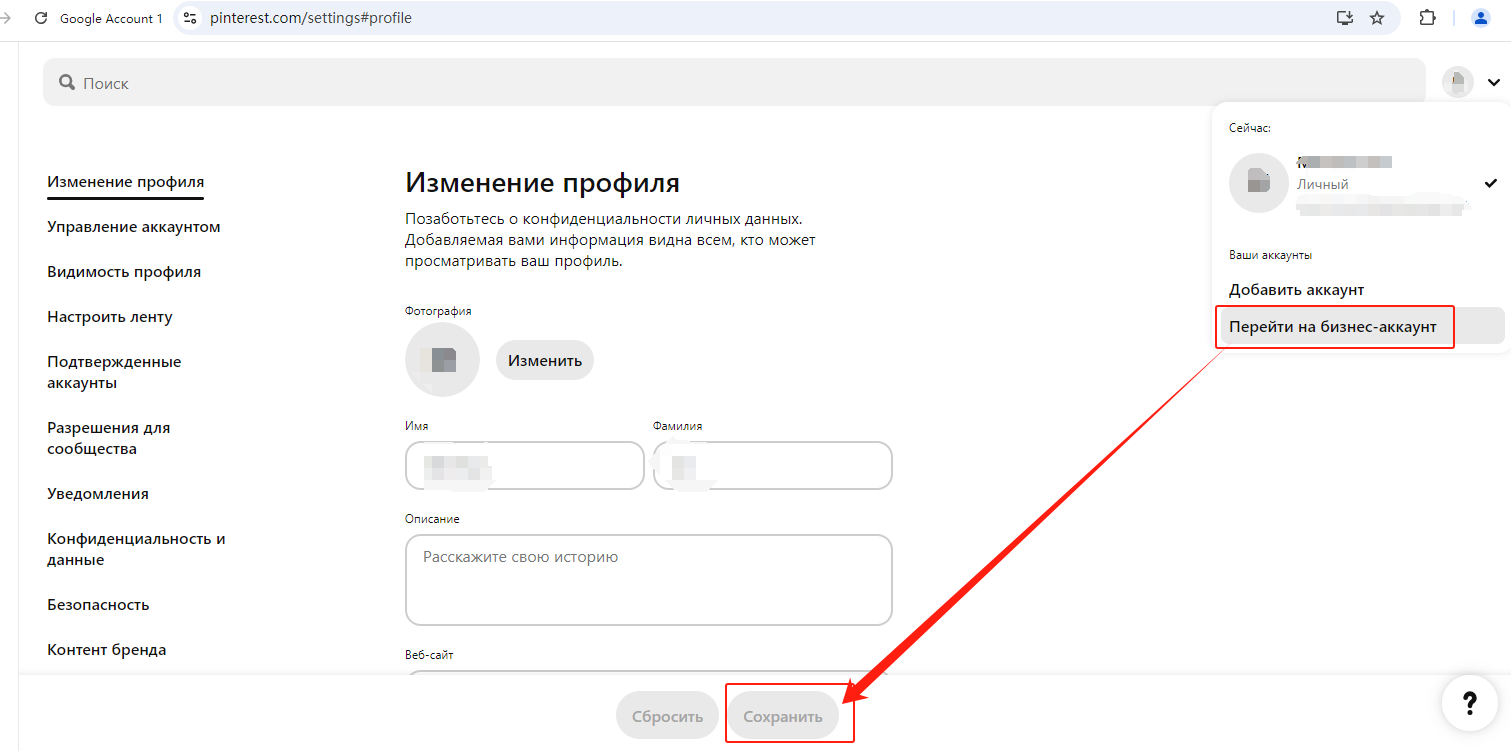Click the Изменить photo button
Viewport: 1511px width, 751px height.
(545, 360)
